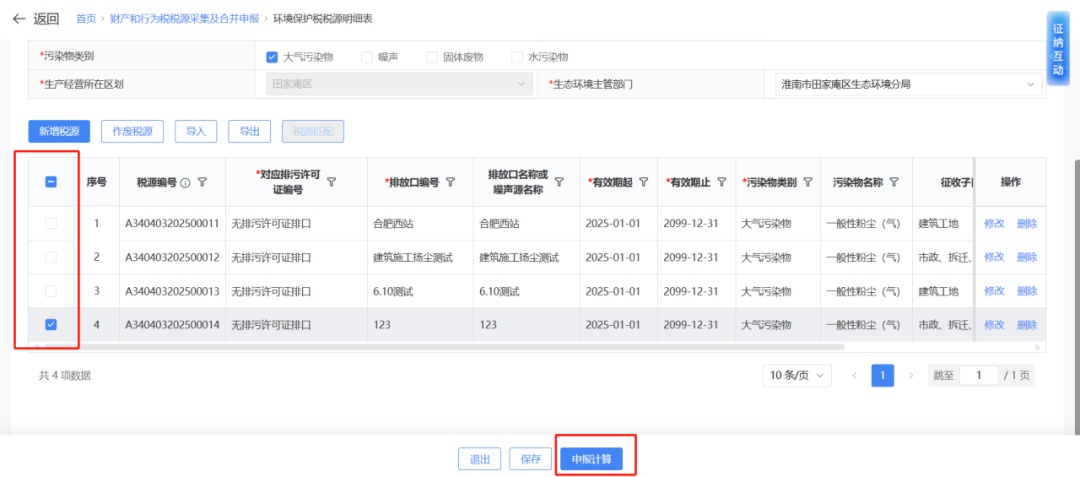
Task: Open the 10条/页 page size dropdown
Action: click(796, 375)
